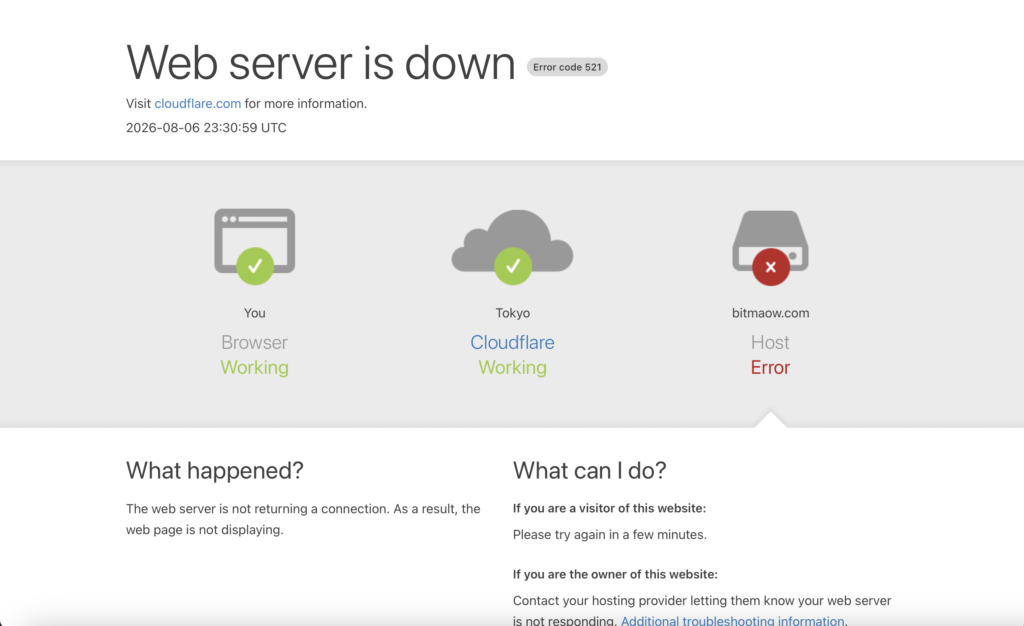Click the What can I do? heading
The height and width of the screenshot is (626, 1024).
589,470
